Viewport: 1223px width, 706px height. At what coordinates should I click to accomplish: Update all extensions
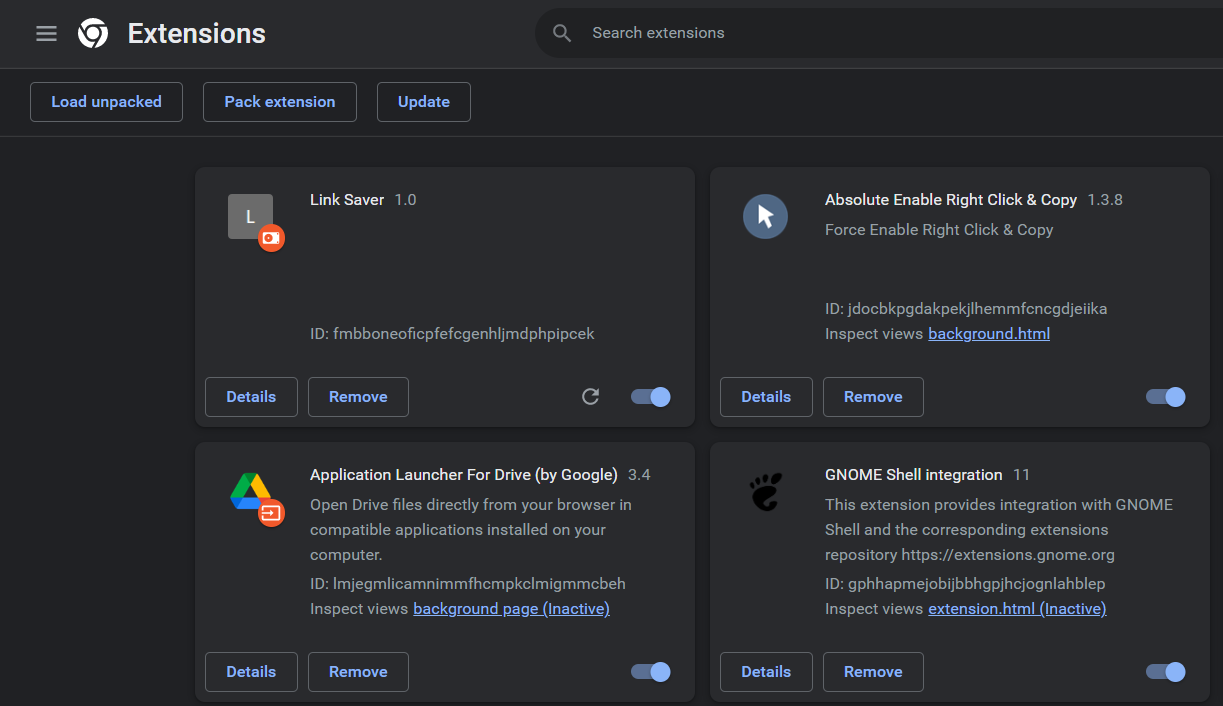click(x=424, y=102)
